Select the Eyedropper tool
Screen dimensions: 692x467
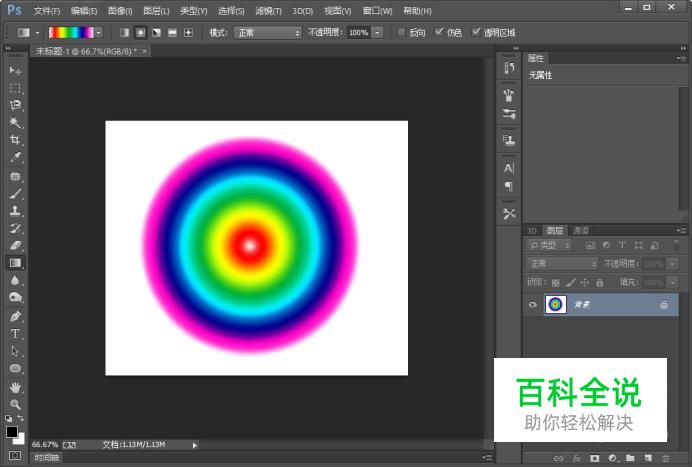[x=15, y=158]
